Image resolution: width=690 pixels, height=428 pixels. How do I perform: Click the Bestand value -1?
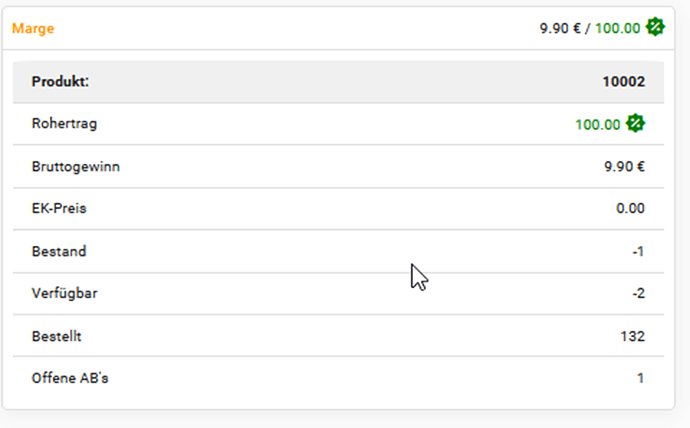639,252
